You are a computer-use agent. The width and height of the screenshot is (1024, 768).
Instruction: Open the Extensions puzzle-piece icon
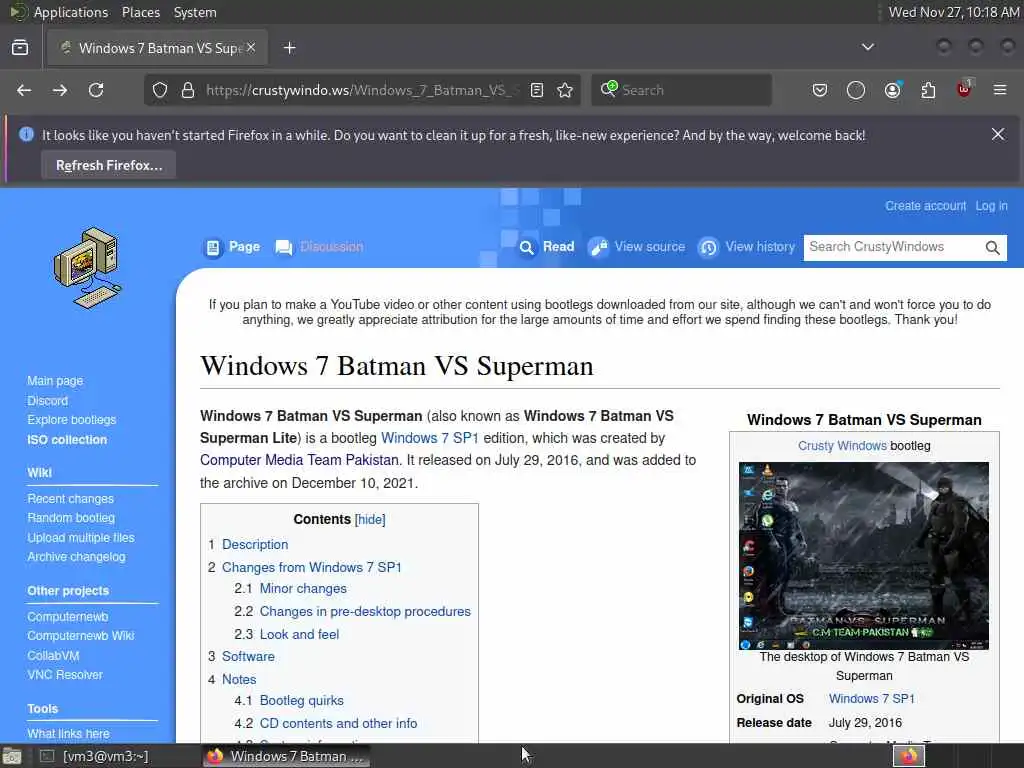click(x=928, y=90)
